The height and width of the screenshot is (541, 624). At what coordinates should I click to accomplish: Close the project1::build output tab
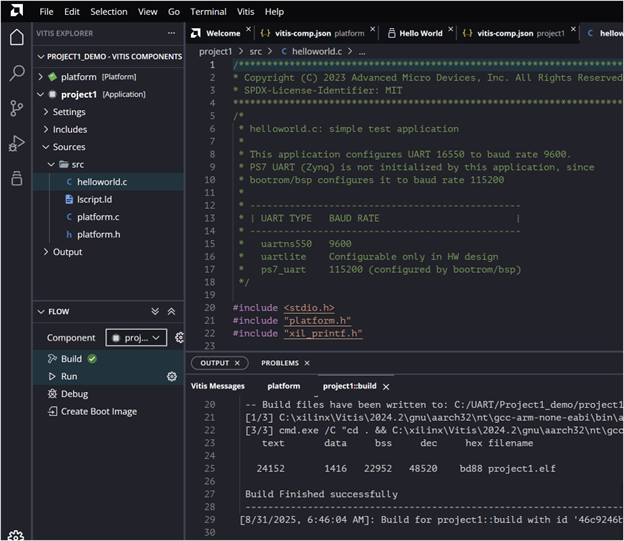[x=386, y=387]
